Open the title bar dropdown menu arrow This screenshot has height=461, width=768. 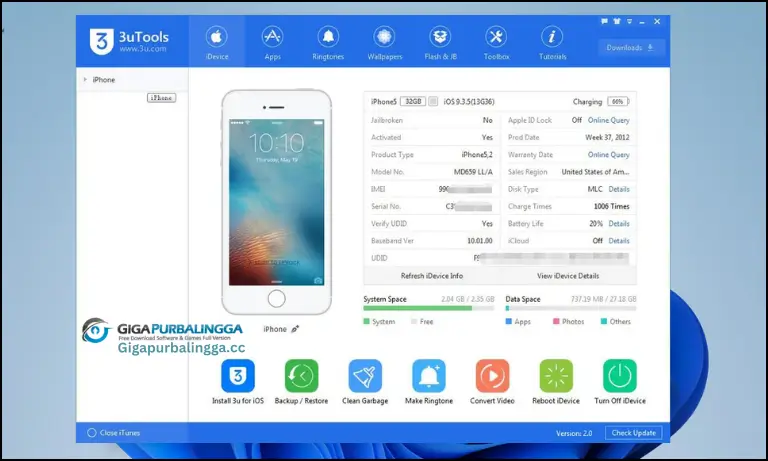629,21
